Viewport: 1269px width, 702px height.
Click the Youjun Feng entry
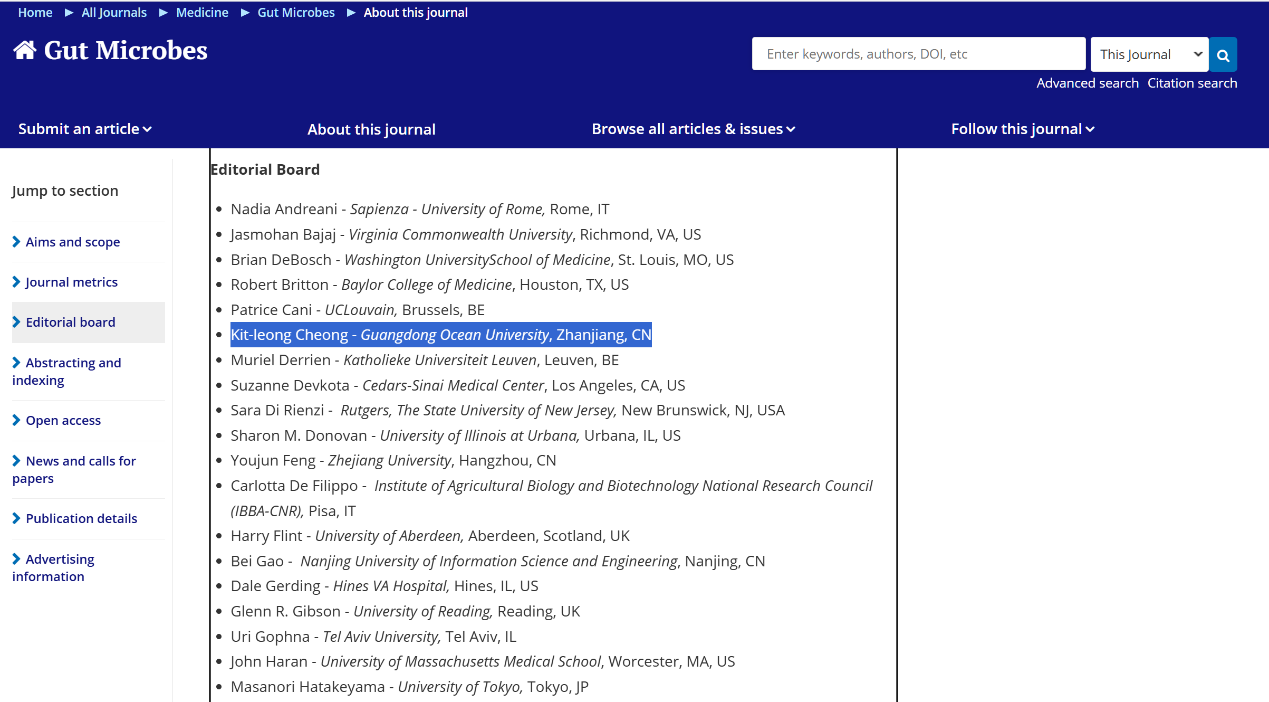(393, 460)
